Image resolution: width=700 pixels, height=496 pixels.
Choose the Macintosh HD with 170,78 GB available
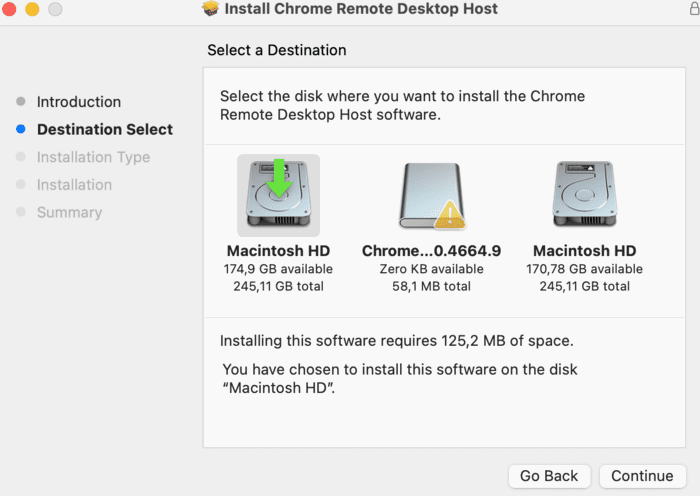pyautogui.click(x=584, y=194)
